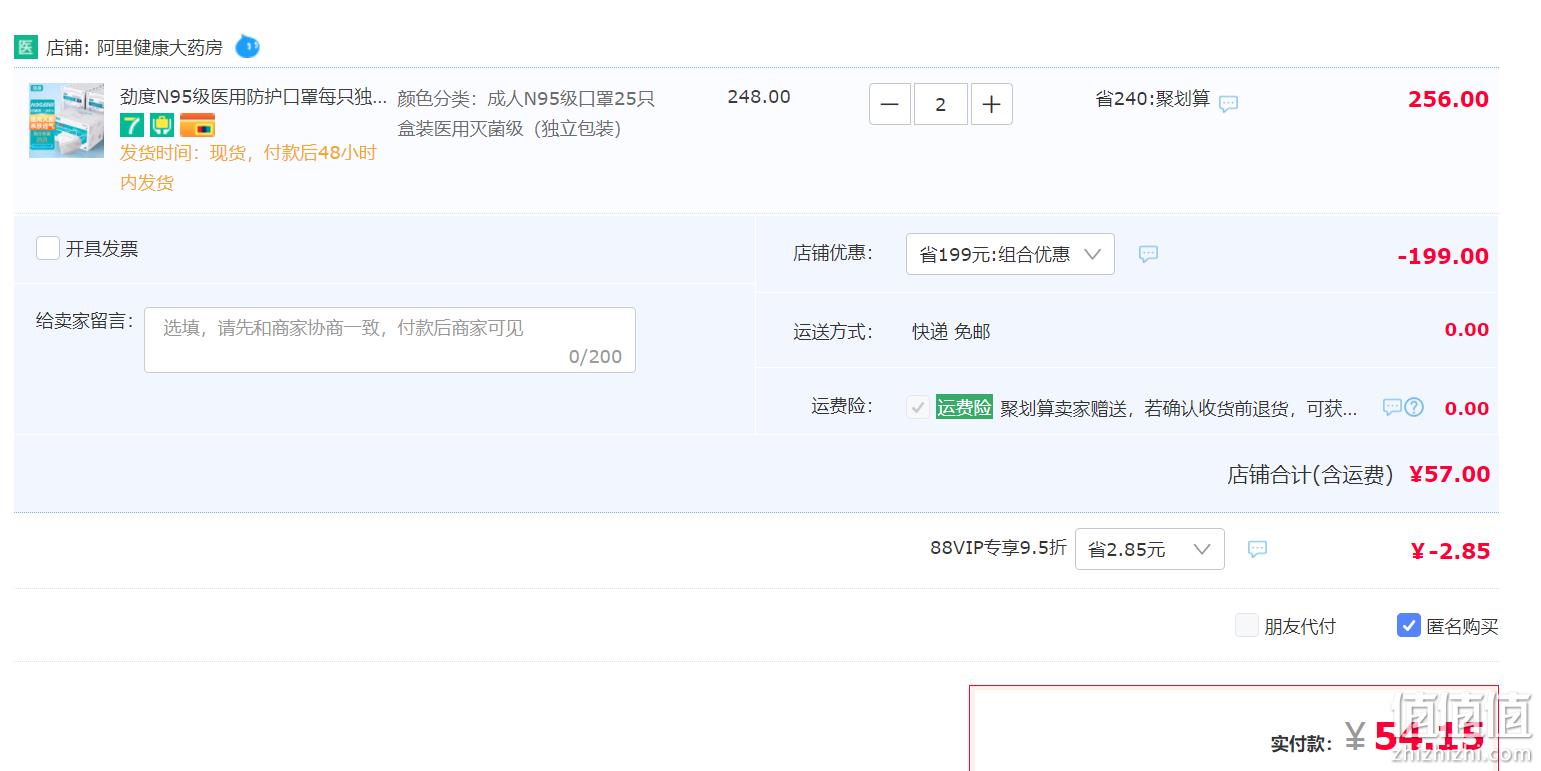Toggle the 运费险 shipping insurance checkbox
The width and height of the screenshot is (1541, 771).
pos(917,407)
